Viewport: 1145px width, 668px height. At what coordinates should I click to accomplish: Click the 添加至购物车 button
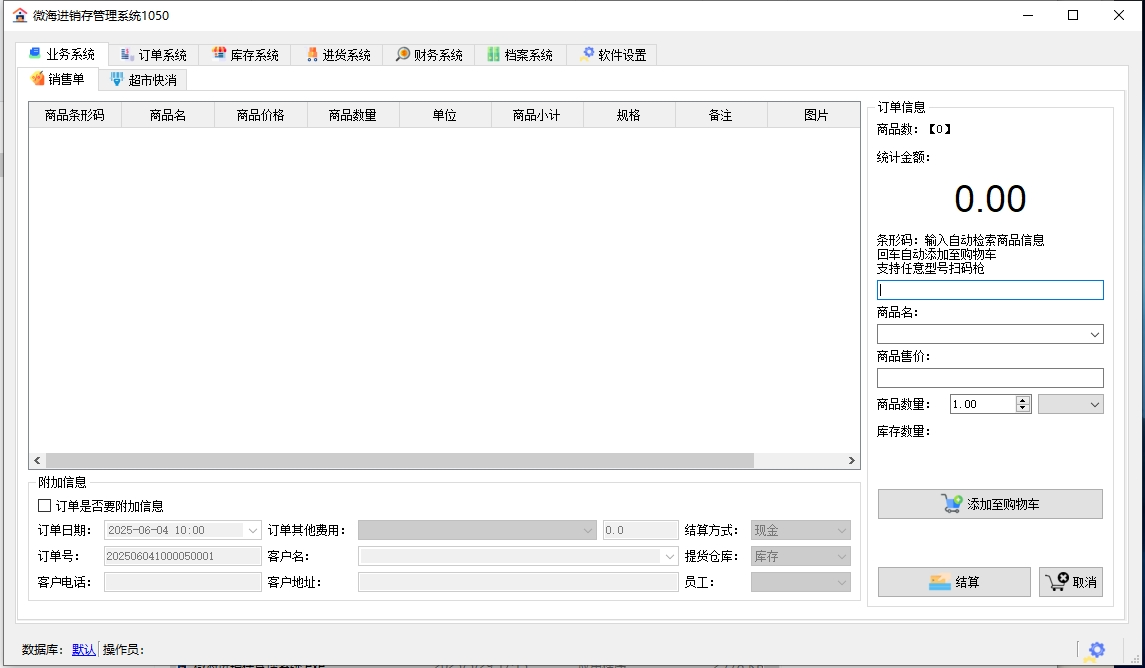click(x=990, y=504)
